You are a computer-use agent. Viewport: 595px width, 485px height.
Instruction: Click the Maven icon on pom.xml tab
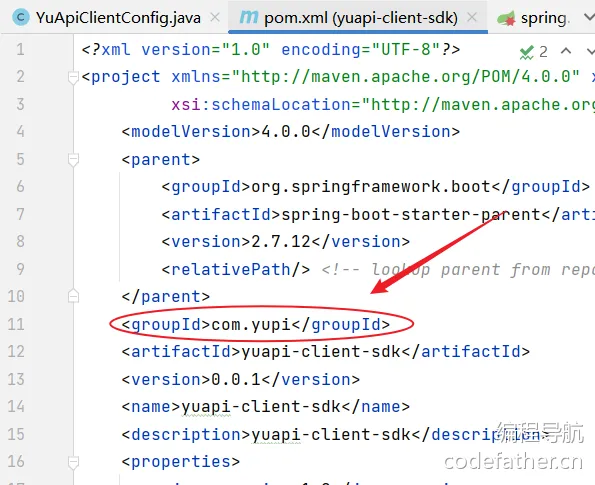click(249, 17)
